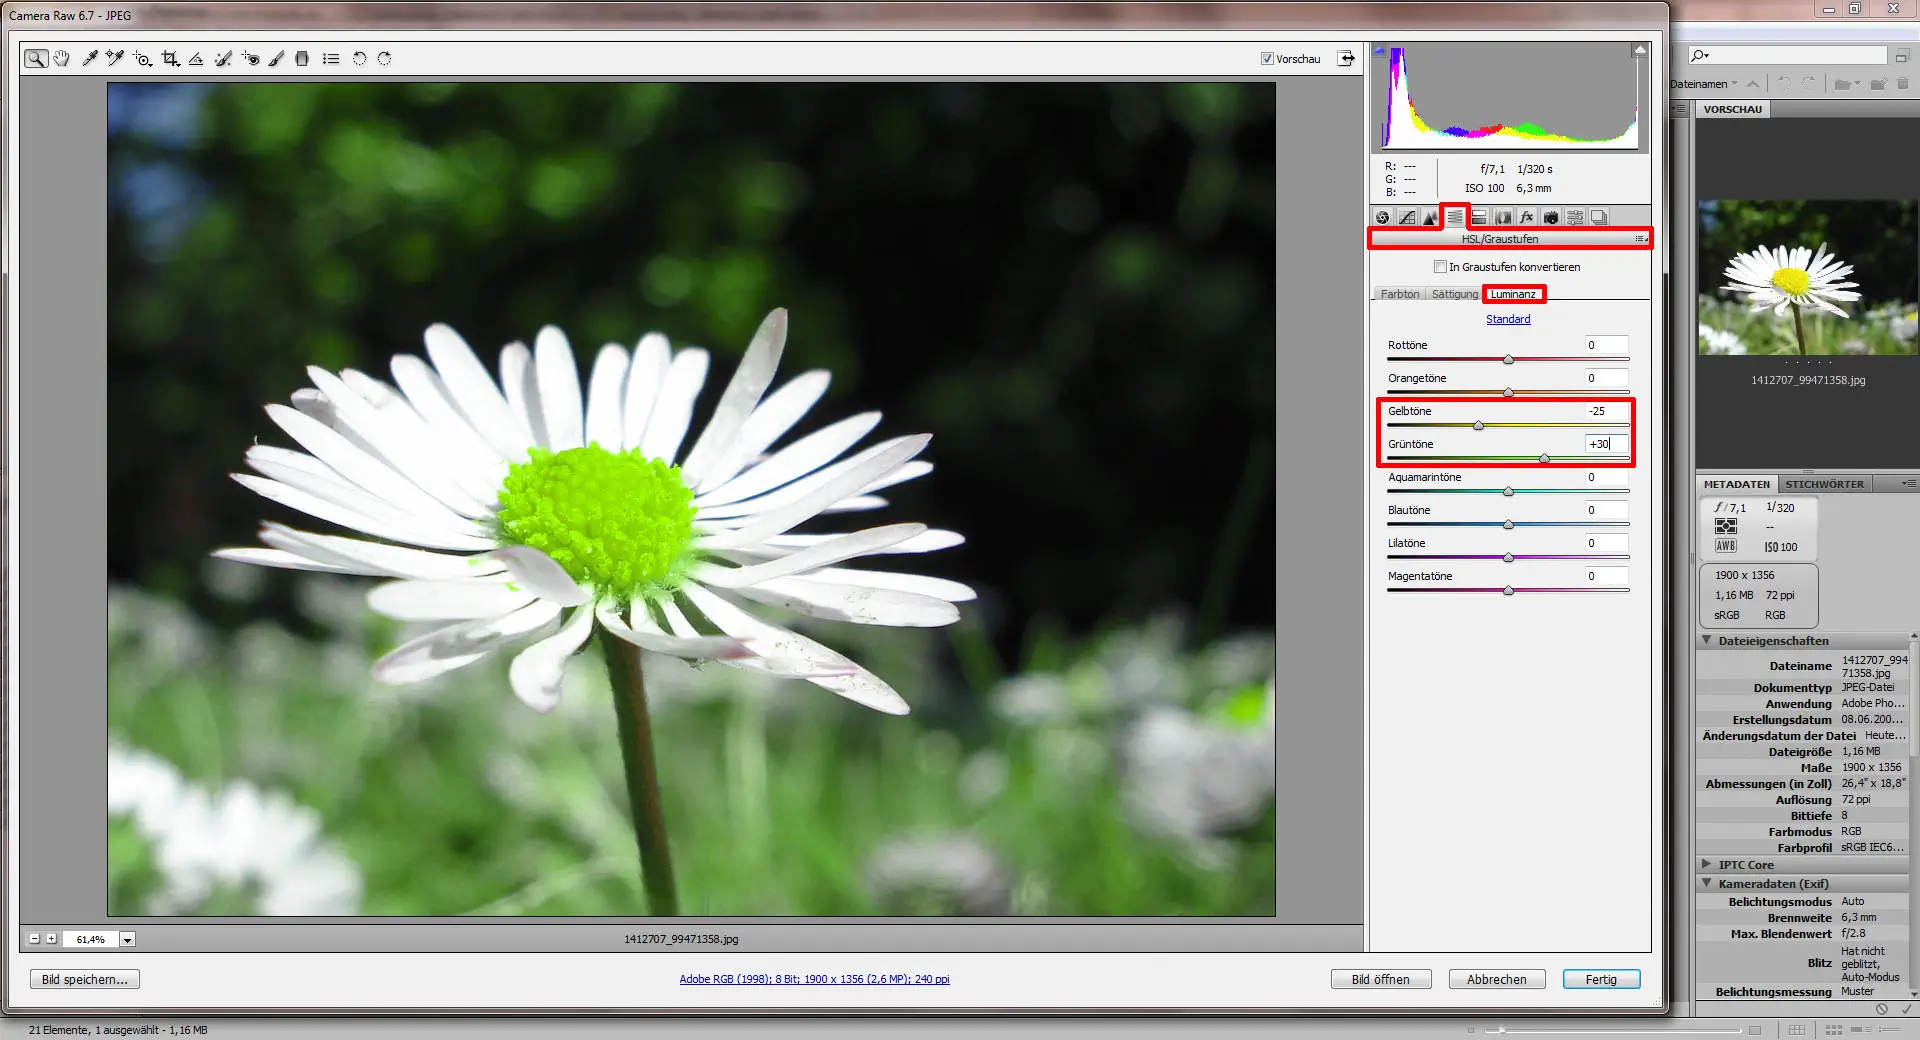The height and width of the screenshot is (1040, 1920).
Task: Click the Bild speichern button
Action: 84,979
